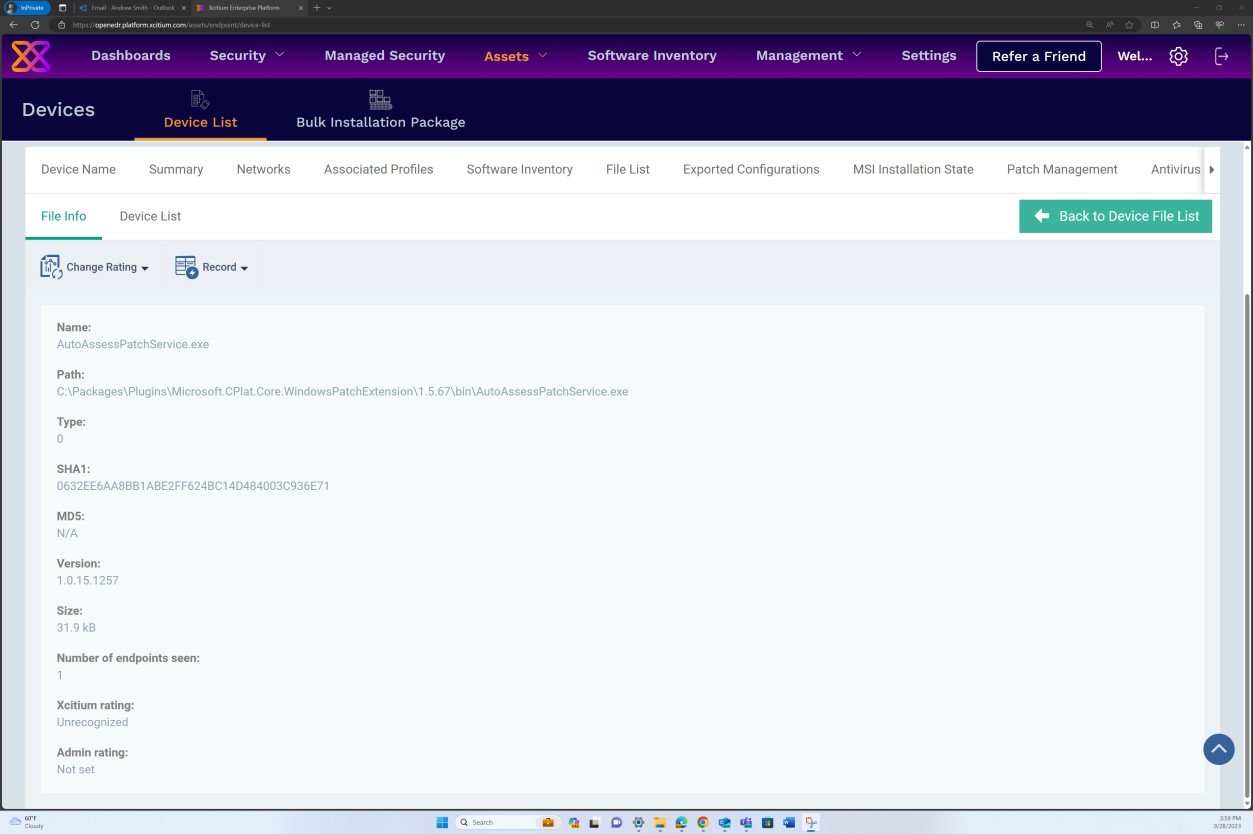Click the scroll-to-top circle button

tap(1218, 748)
